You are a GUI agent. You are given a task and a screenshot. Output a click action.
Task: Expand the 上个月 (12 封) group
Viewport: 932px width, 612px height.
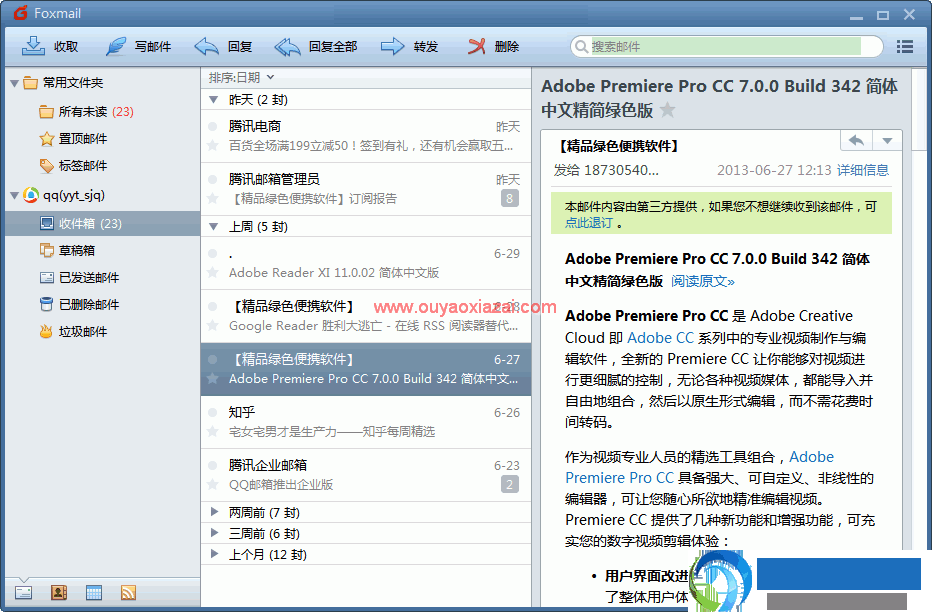(214, 554)
